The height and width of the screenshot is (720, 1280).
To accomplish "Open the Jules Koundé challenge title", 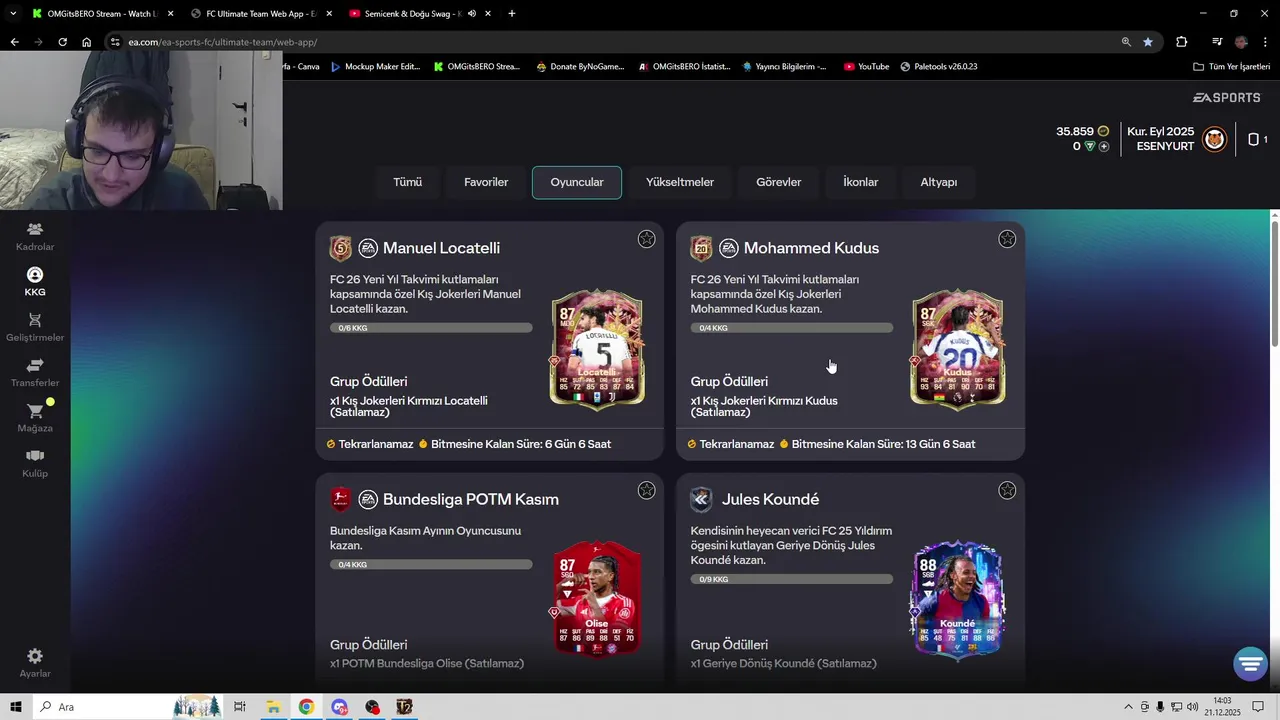I will coord(770,499).
